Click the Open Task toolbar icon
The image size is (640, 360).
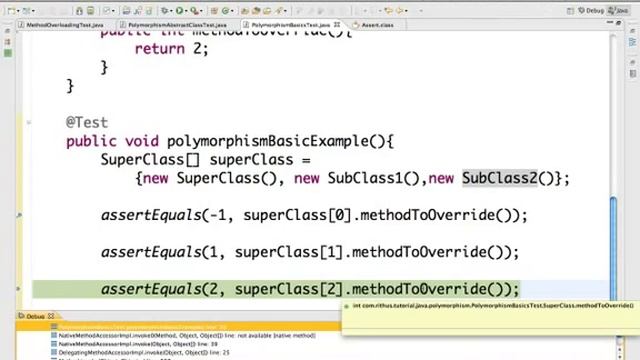256,11
